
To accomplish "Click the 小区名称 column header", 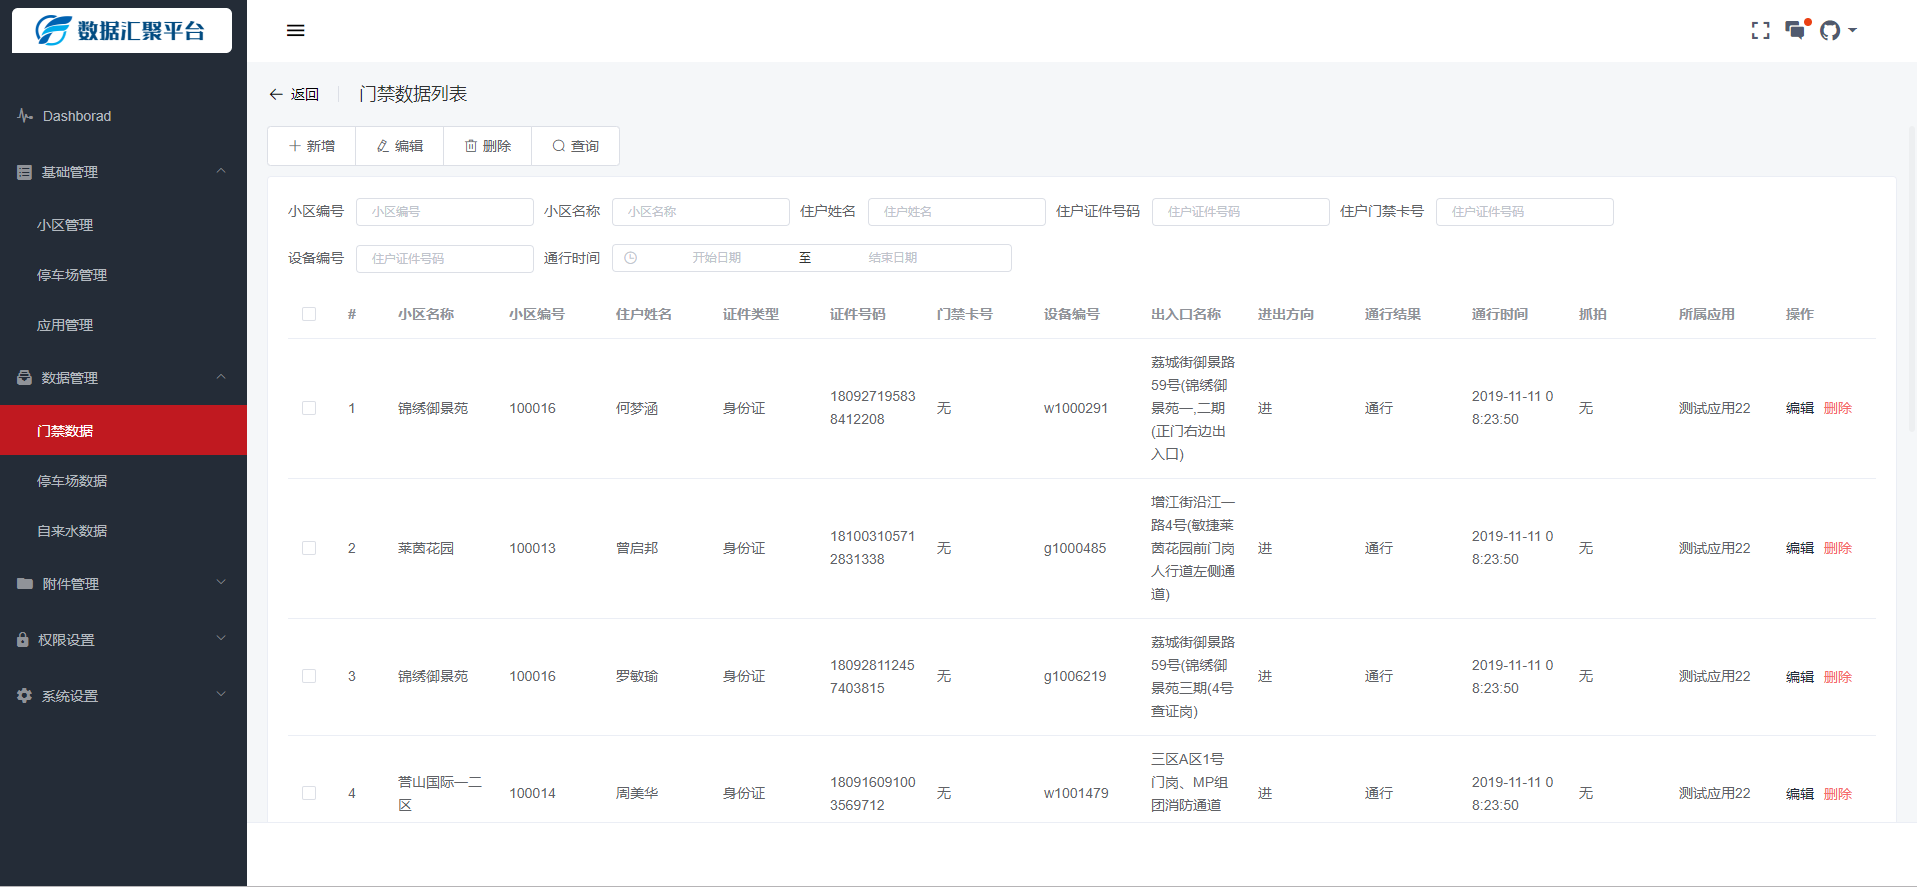I will 426,314.
